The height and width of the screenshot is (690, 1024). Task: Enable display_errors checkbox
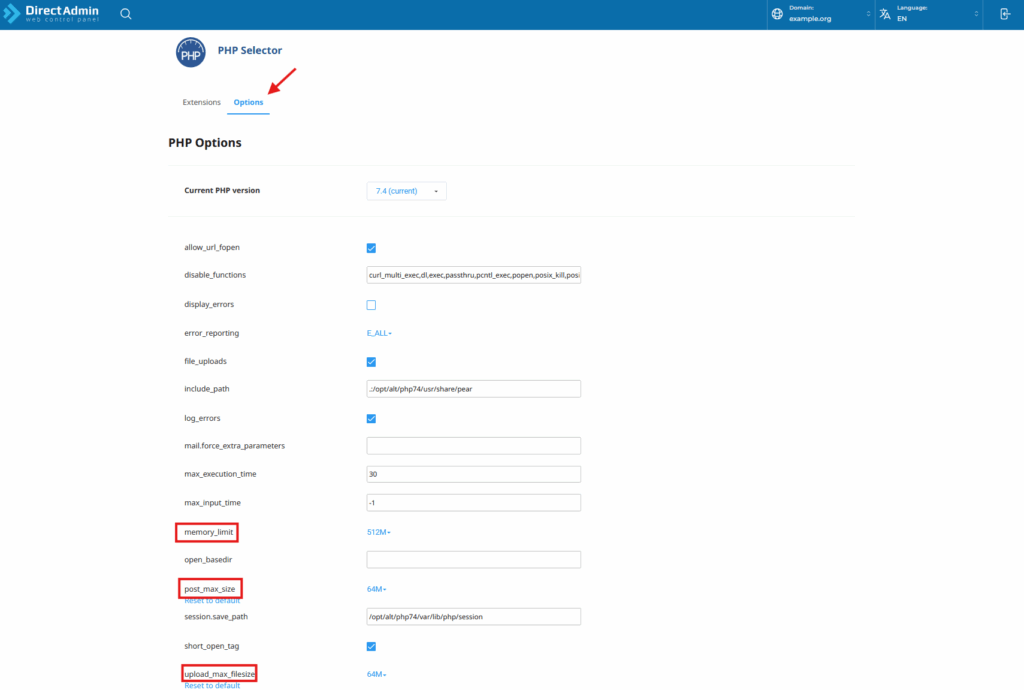point(371,303)
